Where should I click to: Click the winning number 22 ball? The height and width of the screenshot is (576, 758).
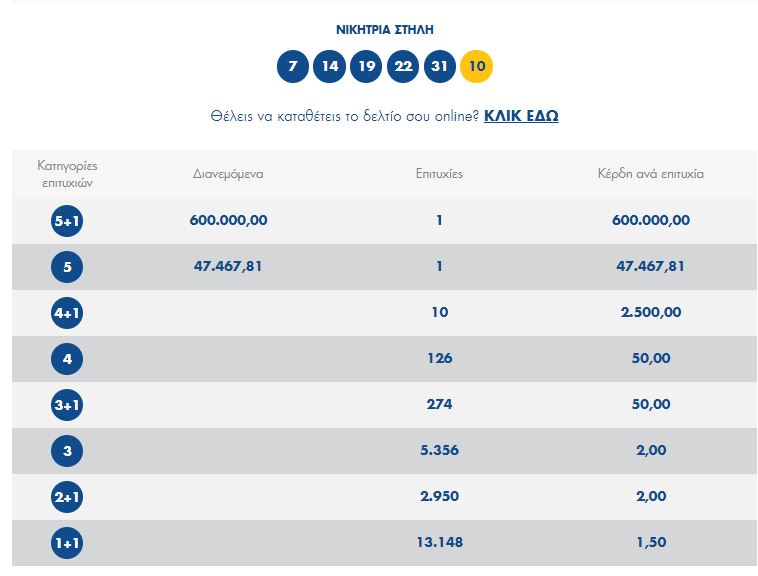click(x=403, y=67)
